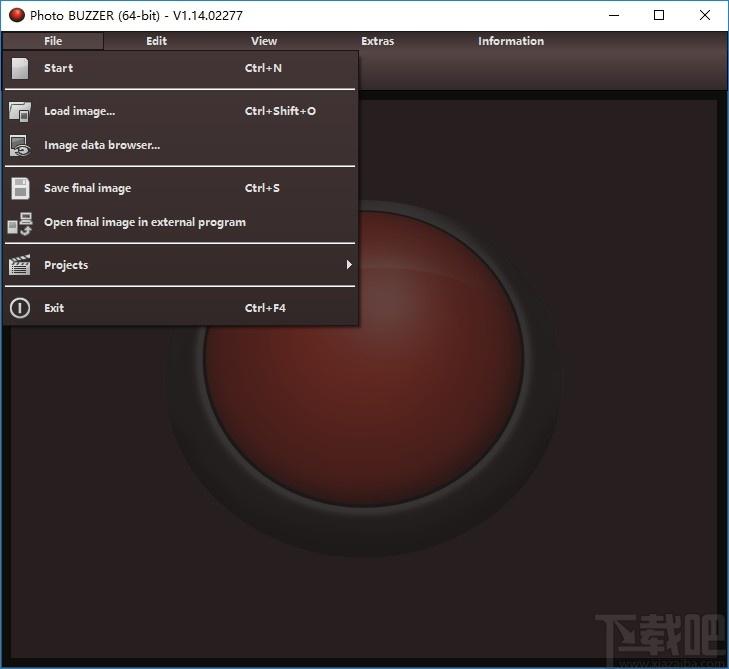Minimize the Photo BUZZER window

coord(614,15)
